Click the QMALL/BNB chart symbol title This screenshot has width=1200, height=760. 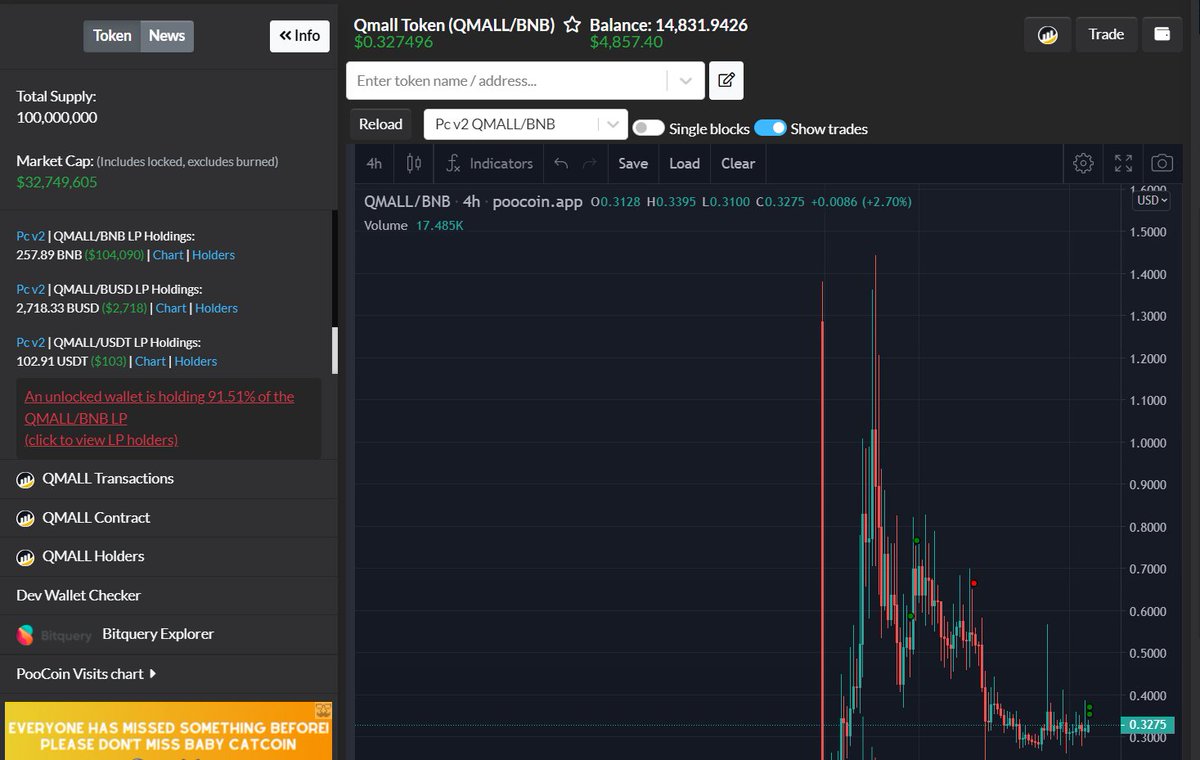click(407, 201)
